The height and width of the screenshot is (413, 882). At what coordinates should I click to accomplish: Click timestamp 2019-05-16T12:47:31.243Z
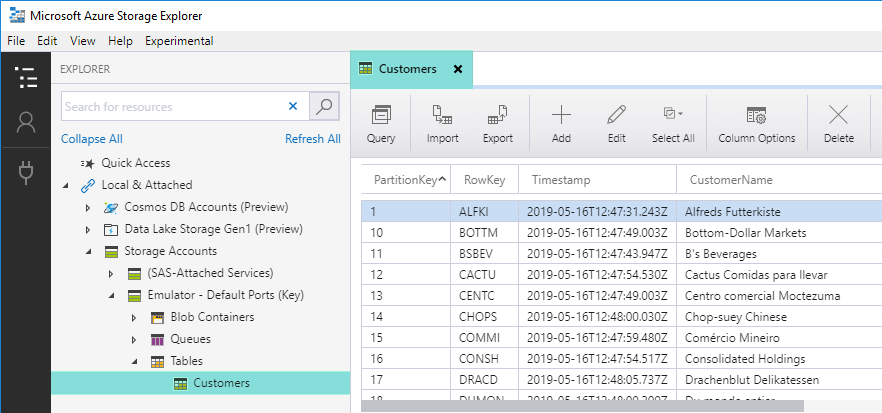[597, 212]
